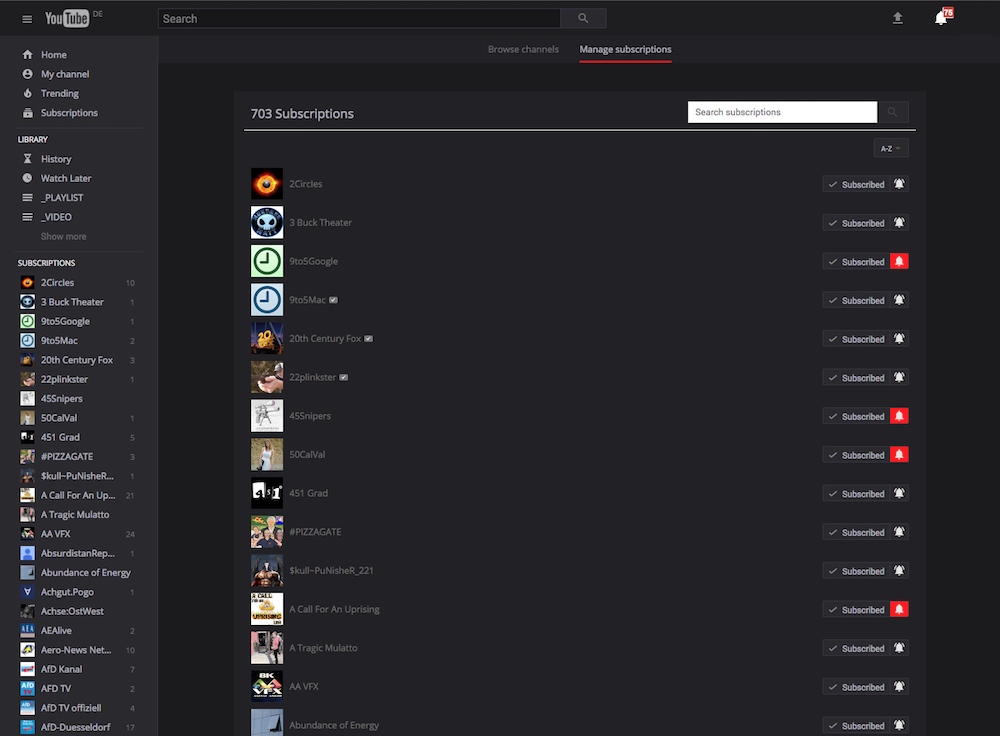This screenshot has width=1000, height=736.
Task: Disable red bell for A Call For An Uprising
Action: tap(899, 610)
